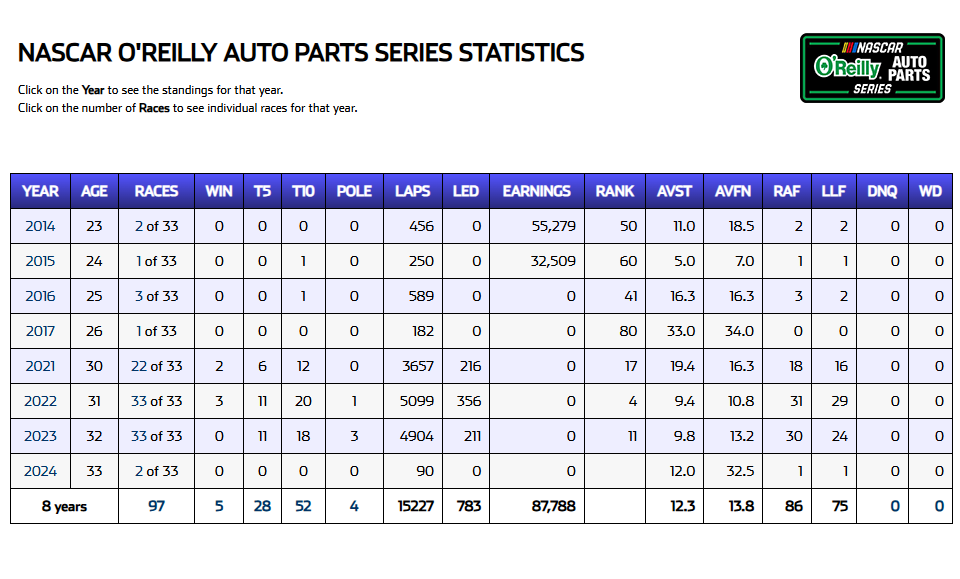Open the 2015 year standings link
Viewport: 960px width, 579px height.
pyautogui.click(x=40, y=261)
